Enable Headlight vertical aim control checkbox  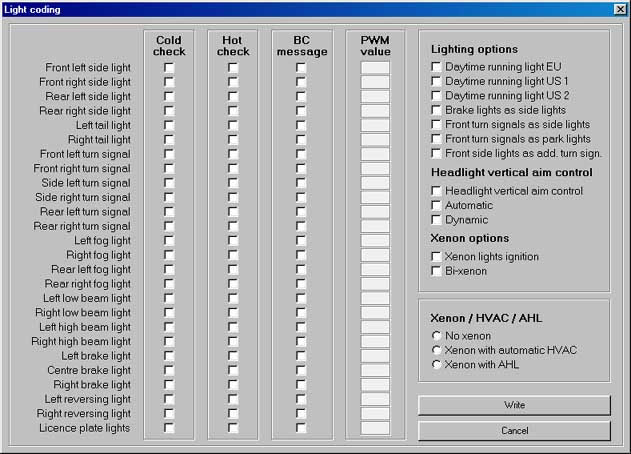coord(436,191)
